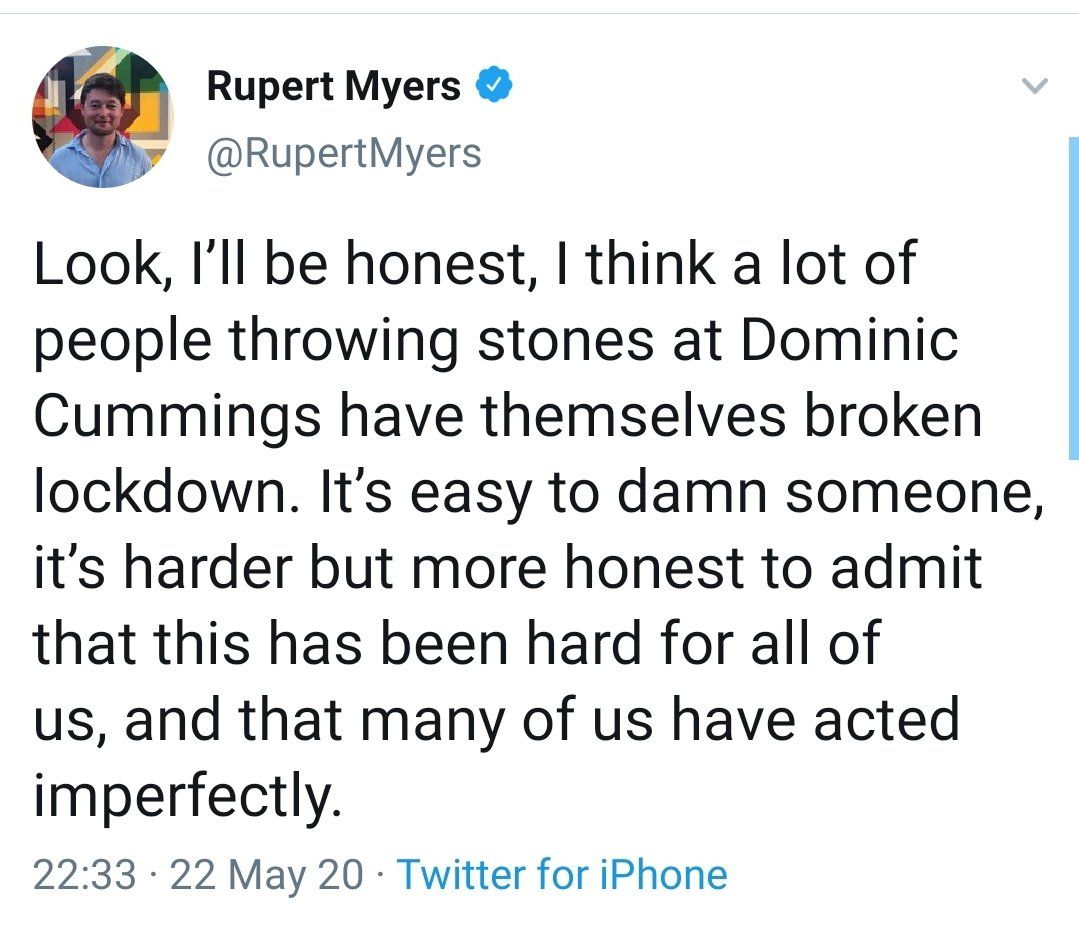Click the 22 May 20 date
Viewport: 1079px width, 929px height.
coord(266,875)
